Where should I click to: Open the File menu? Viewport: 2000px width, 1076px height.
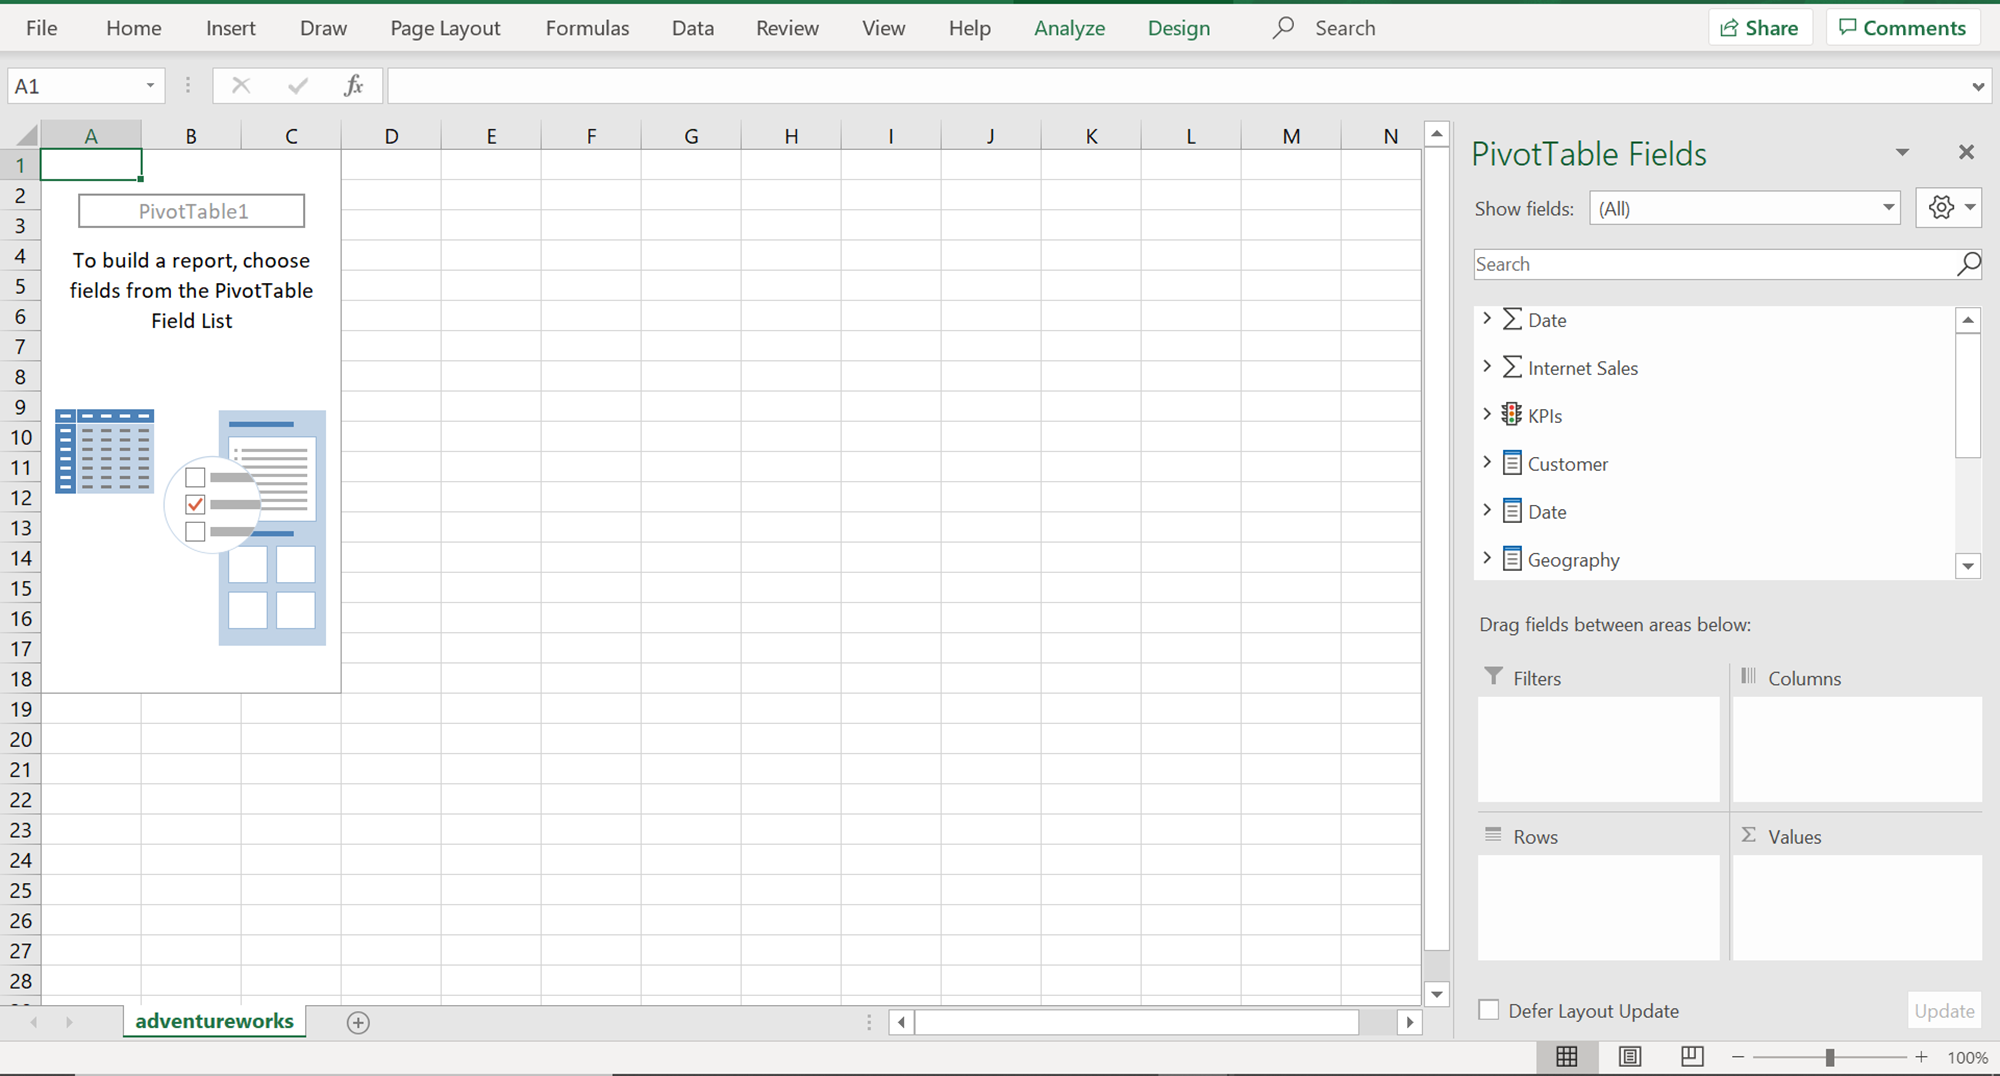[x=41, y=28]
